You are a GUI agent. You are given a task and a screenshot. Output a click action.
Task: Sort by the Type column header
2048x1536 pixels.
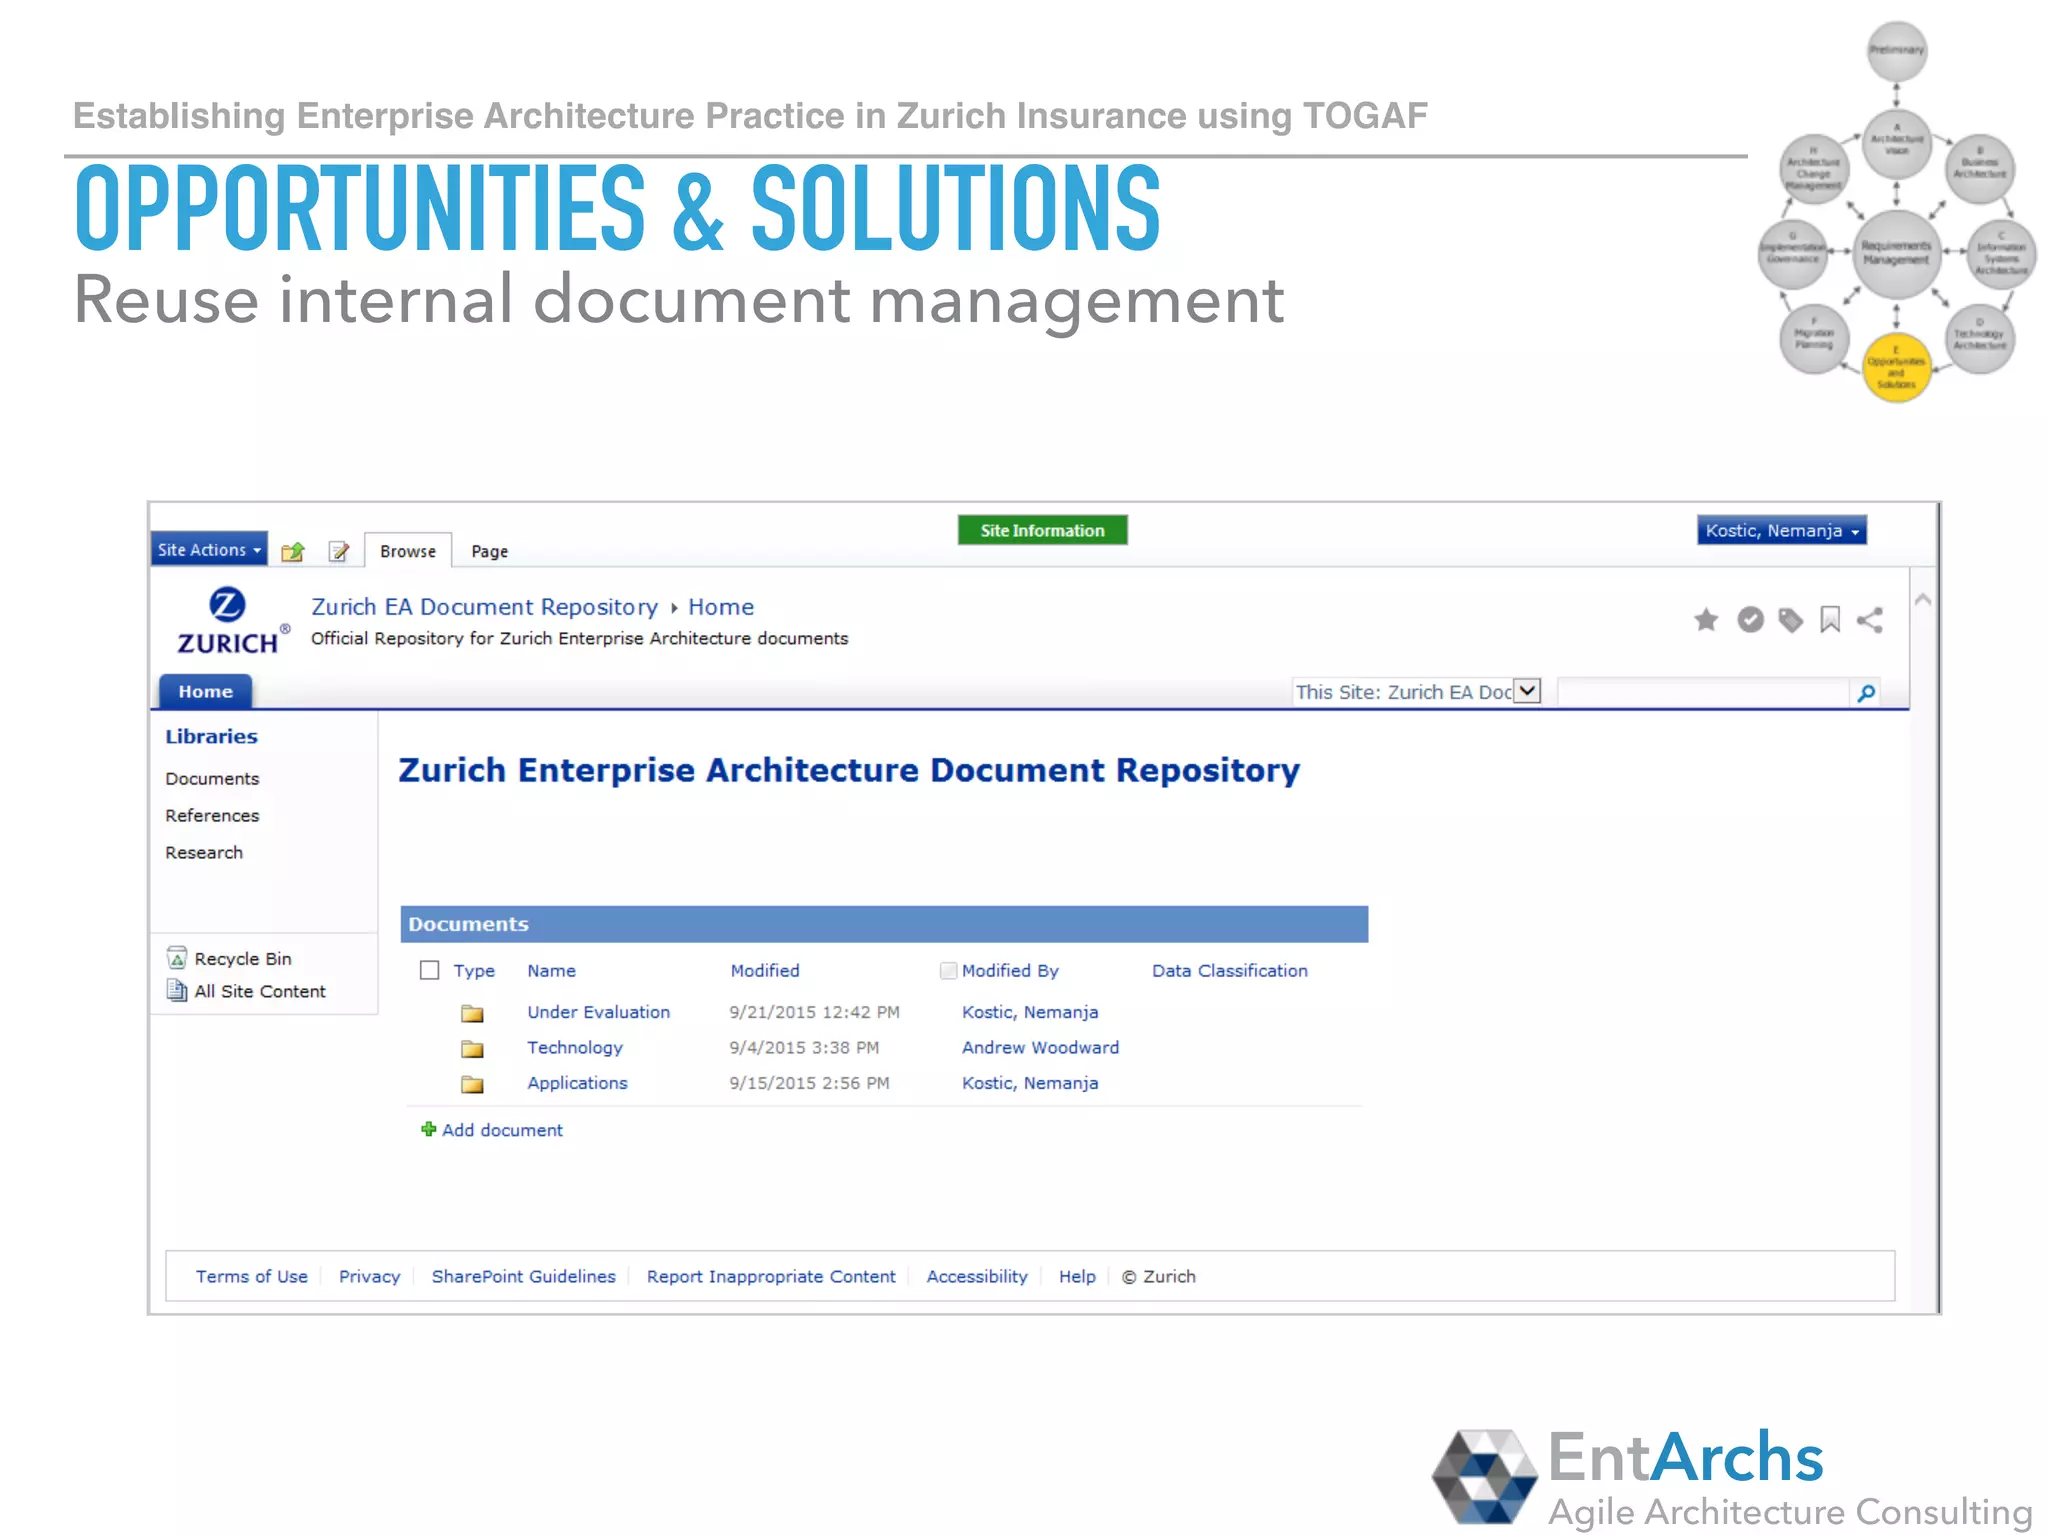(475, 971)
